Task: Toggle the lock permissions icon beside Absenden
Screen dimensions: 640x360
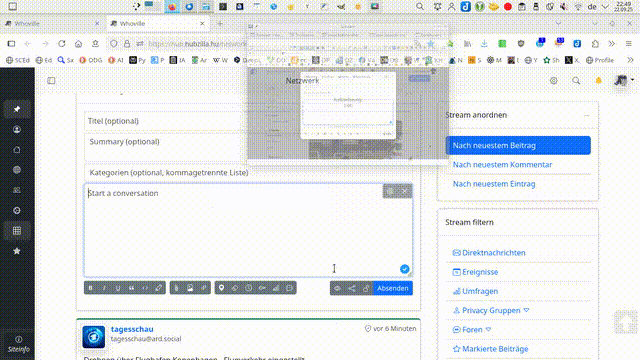Action: (366, 288)
